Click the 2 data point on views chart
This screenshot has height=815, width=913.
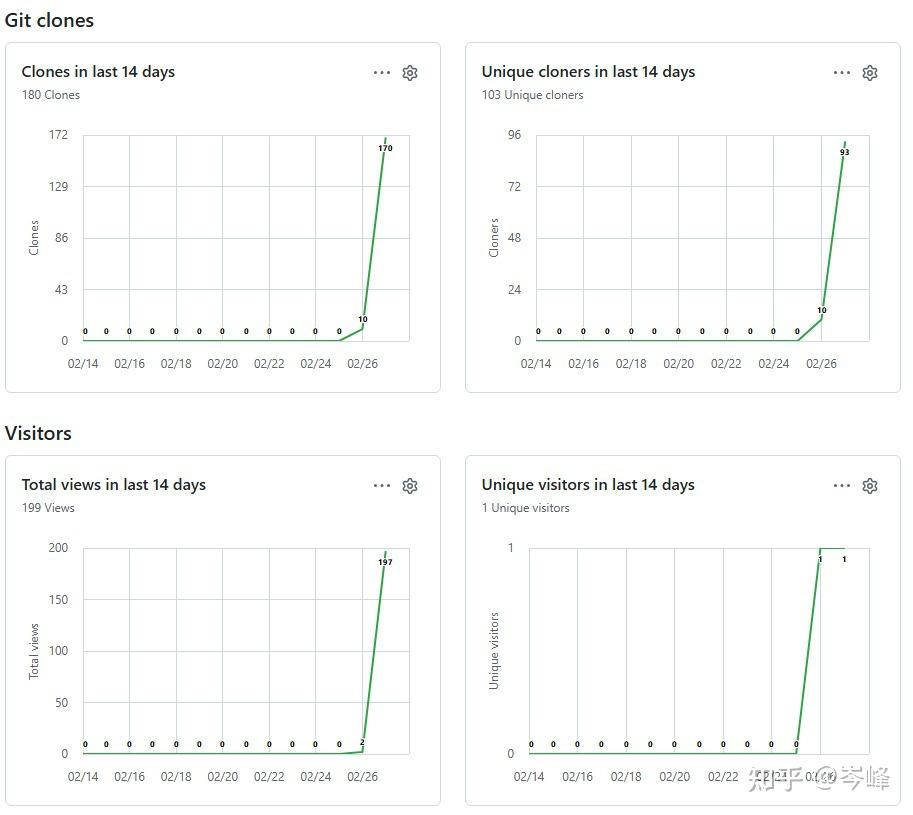click(362, 742)
